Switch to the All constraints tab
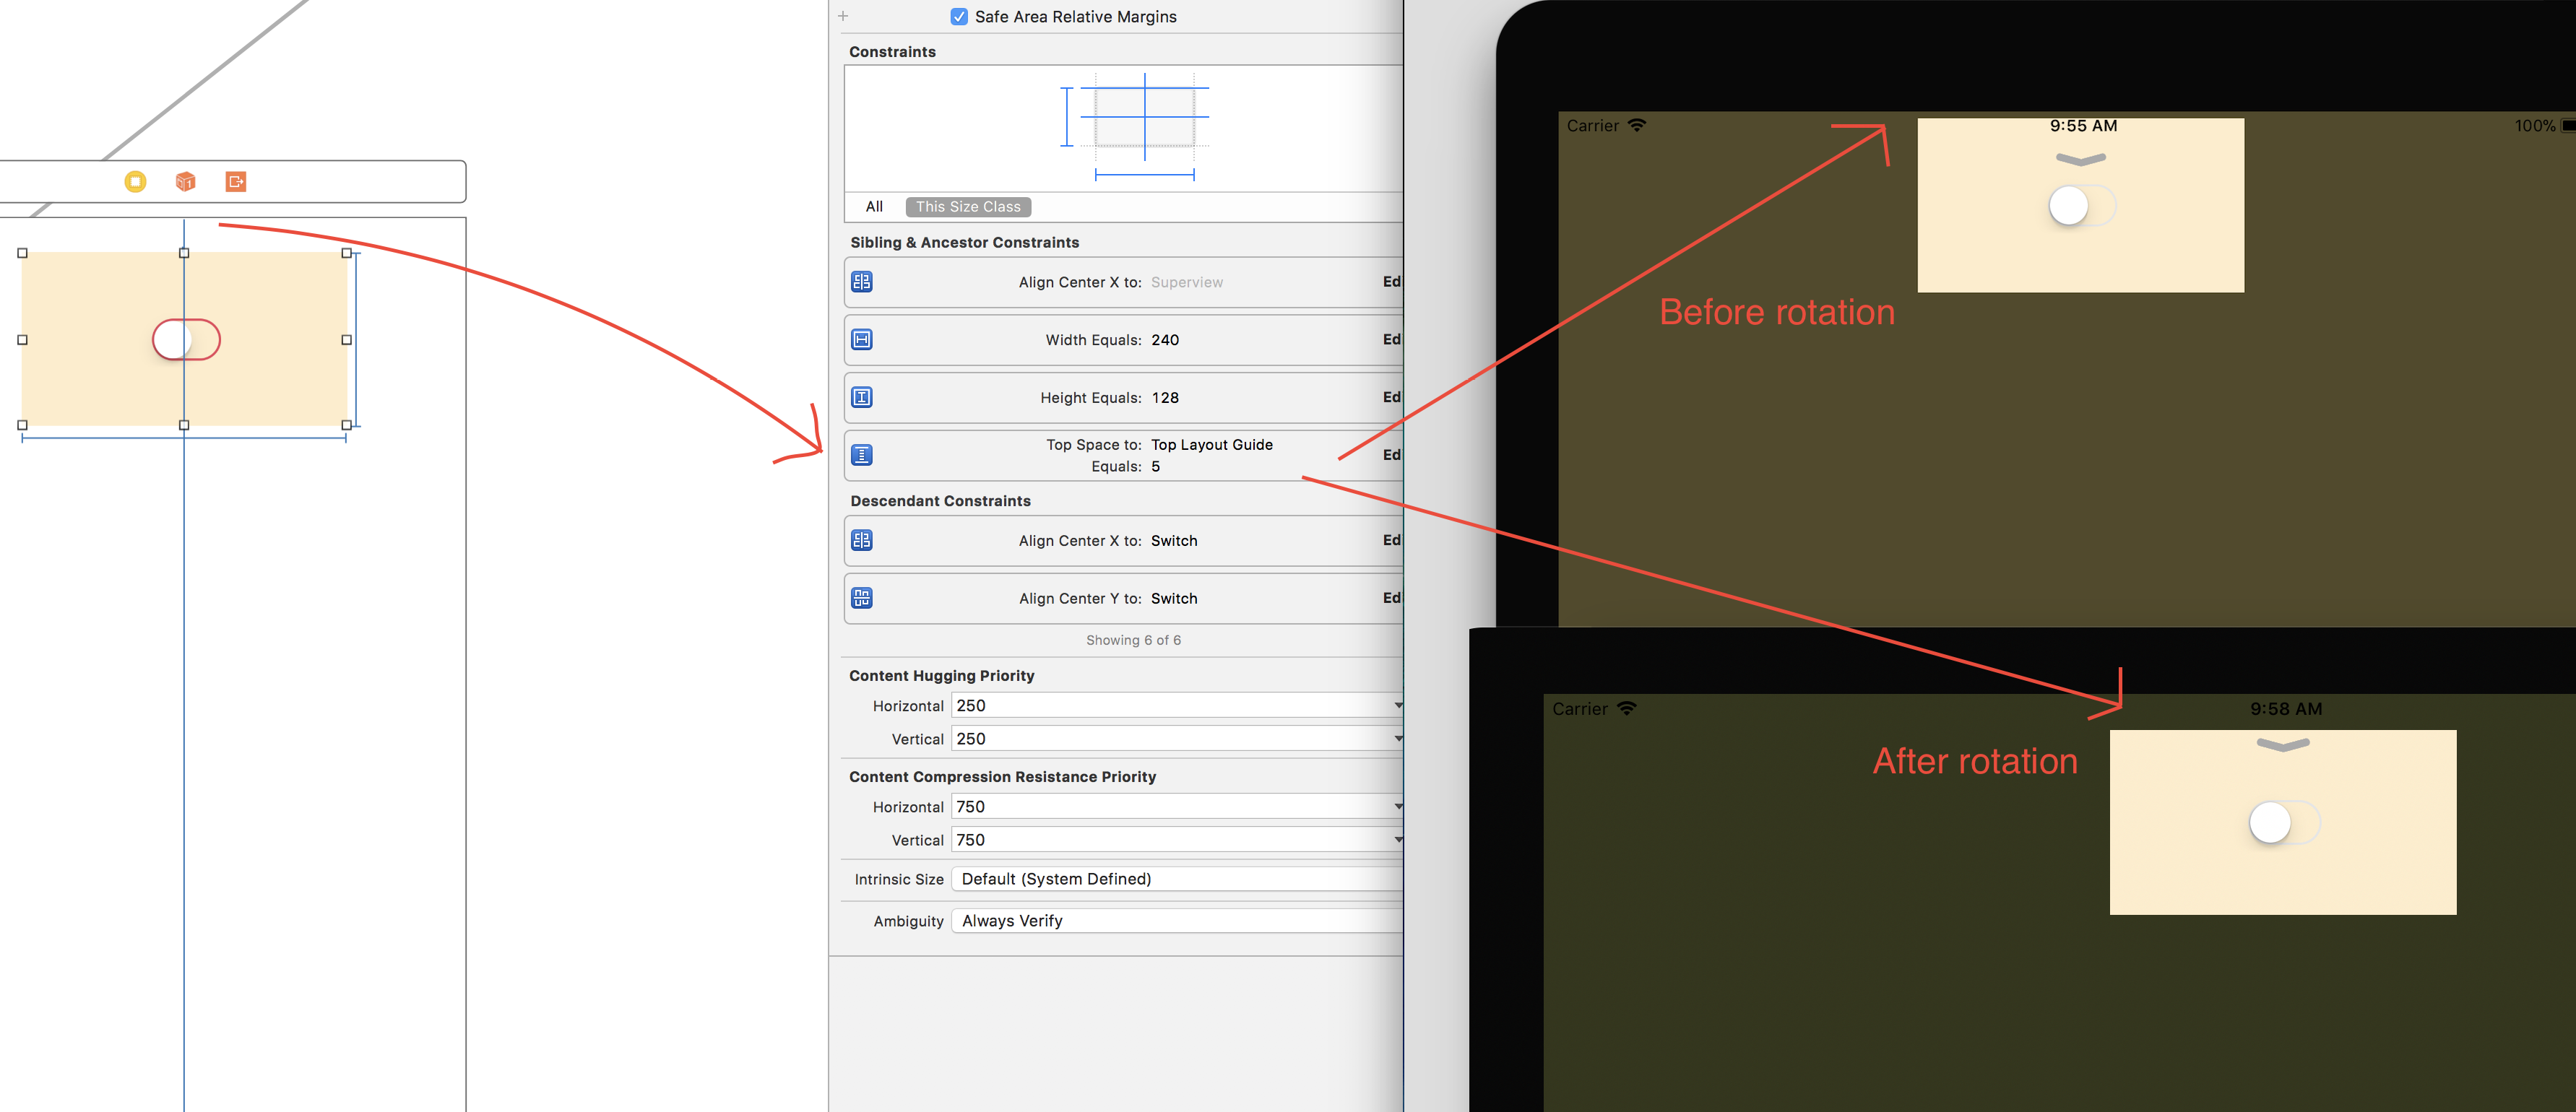Screen dimensions: 2576x1112 click(x=873, y=207)
